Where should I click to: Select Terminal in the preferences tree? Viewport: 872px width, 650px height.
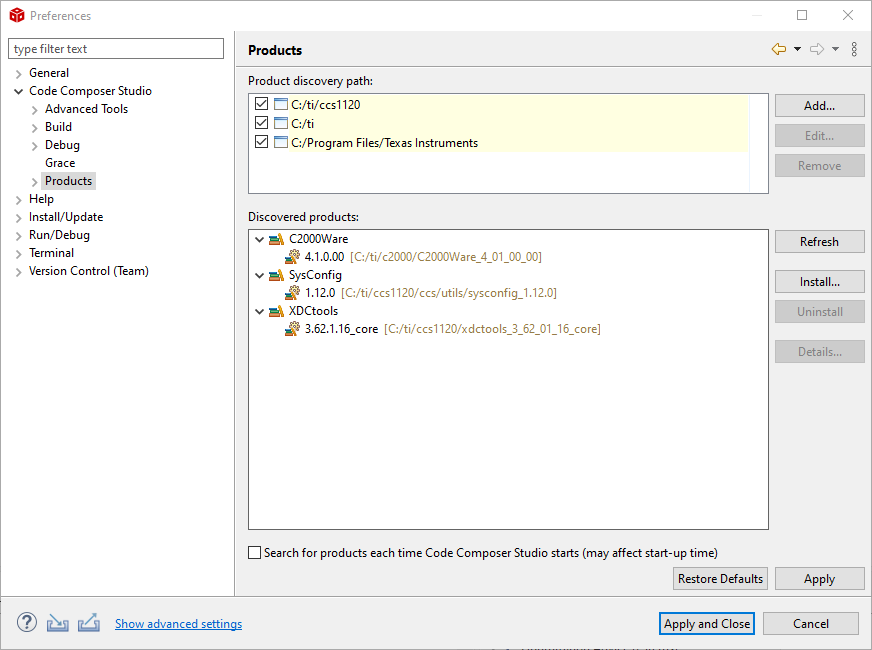pyautogui.click(x=51, y=253)
